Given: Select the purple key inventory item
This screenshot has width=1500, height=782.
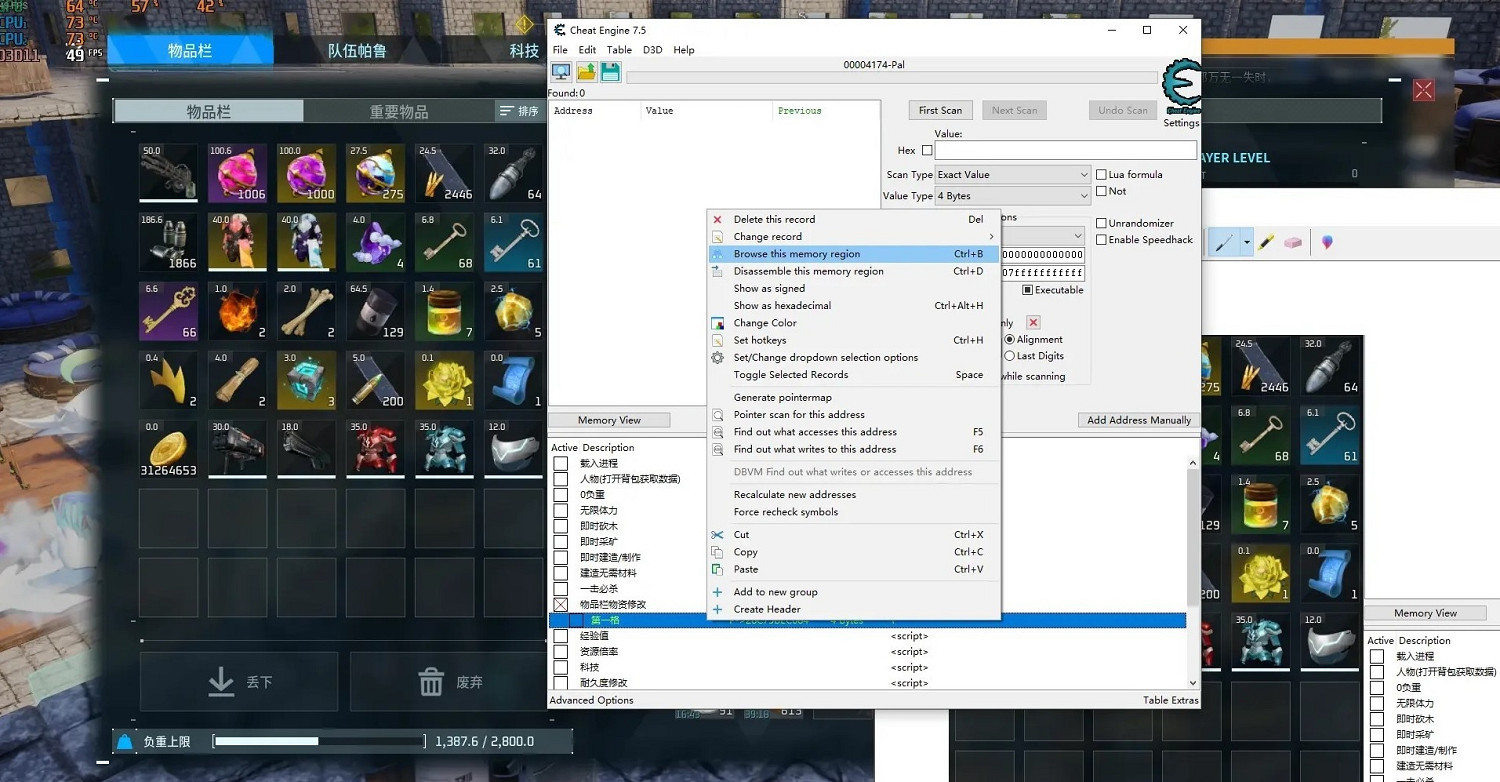Looking at the screenshot, I should (x=168, y=310).
